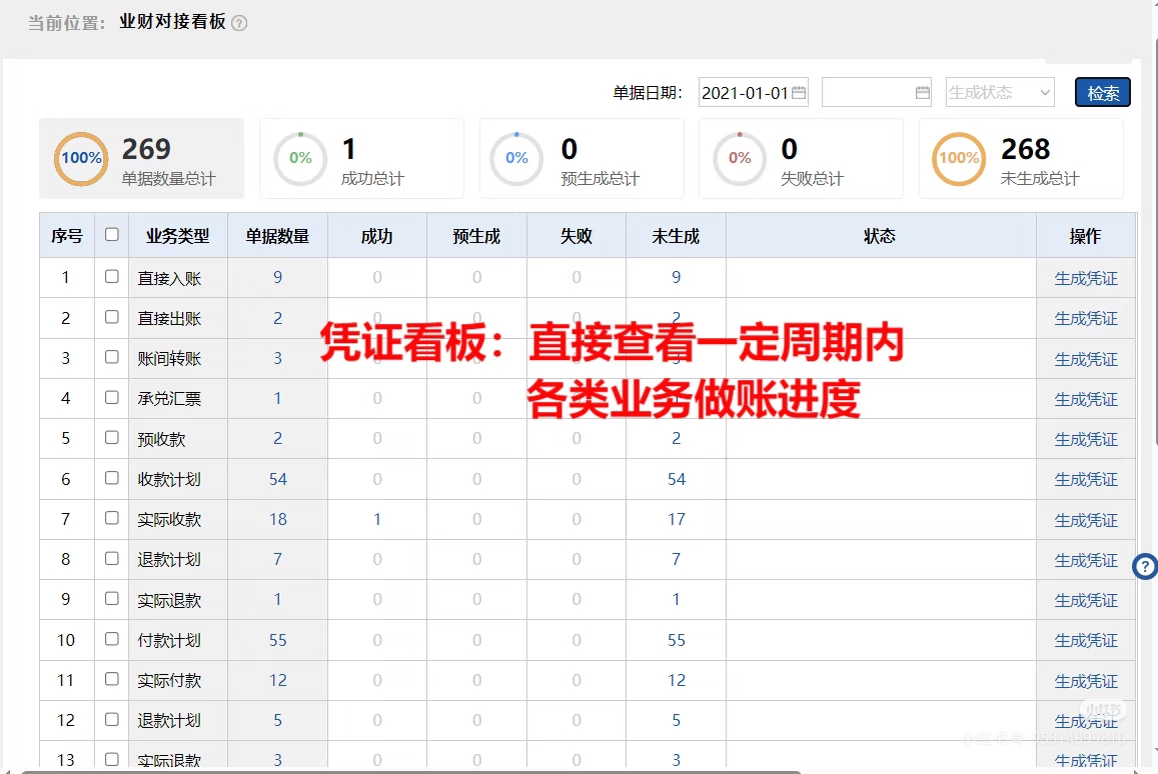This screenshot has width=1158, height=774.
Task: Click document count 7 in 退款计划 row 8
Action: click(278, 559)
